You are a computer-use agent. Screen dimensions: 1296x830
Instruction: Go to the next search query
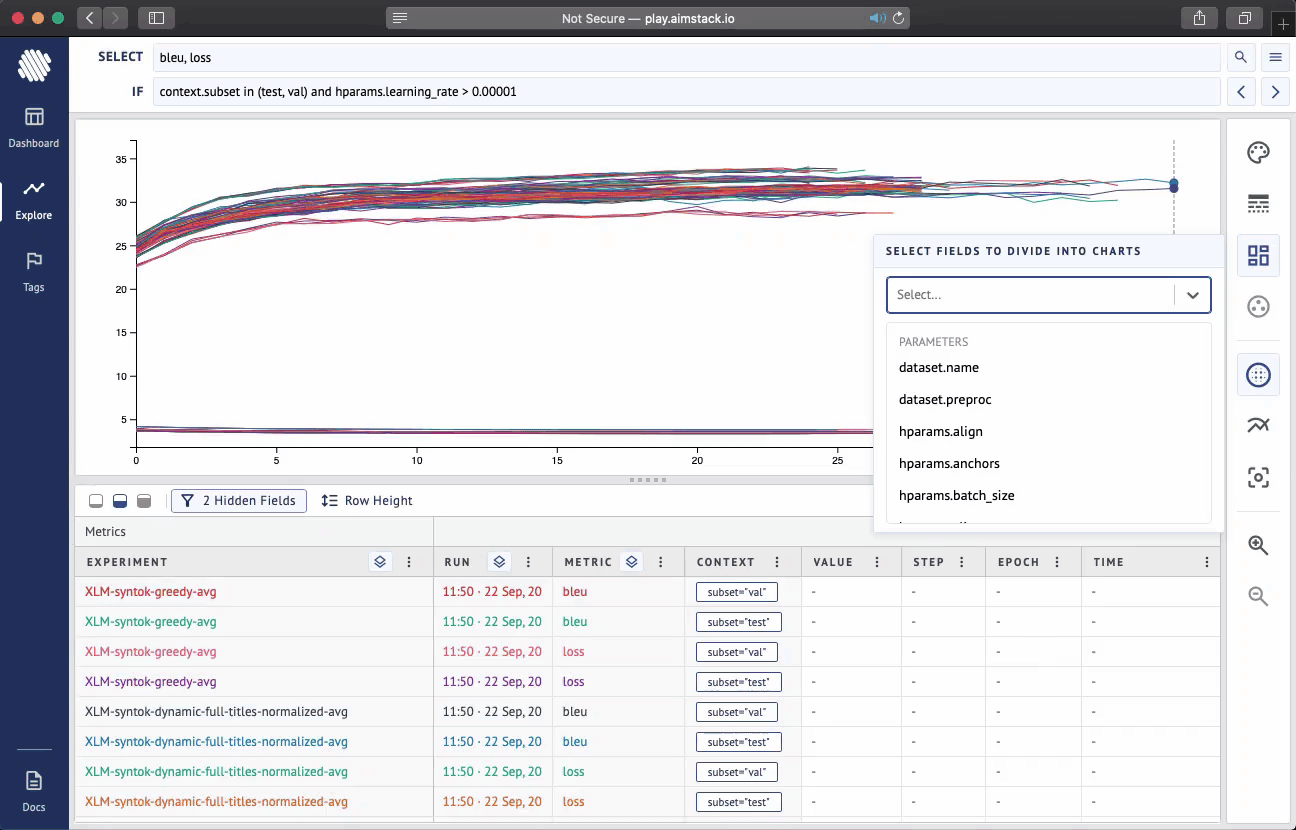1276,92
